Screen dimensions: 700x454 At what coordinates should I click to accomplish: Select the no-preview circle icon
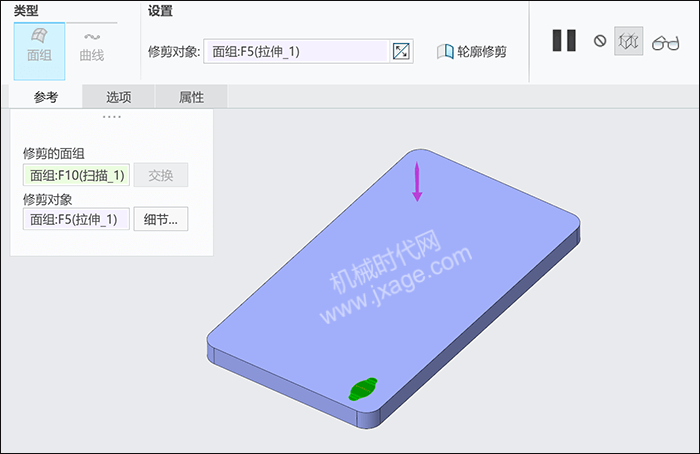point(600,41)
